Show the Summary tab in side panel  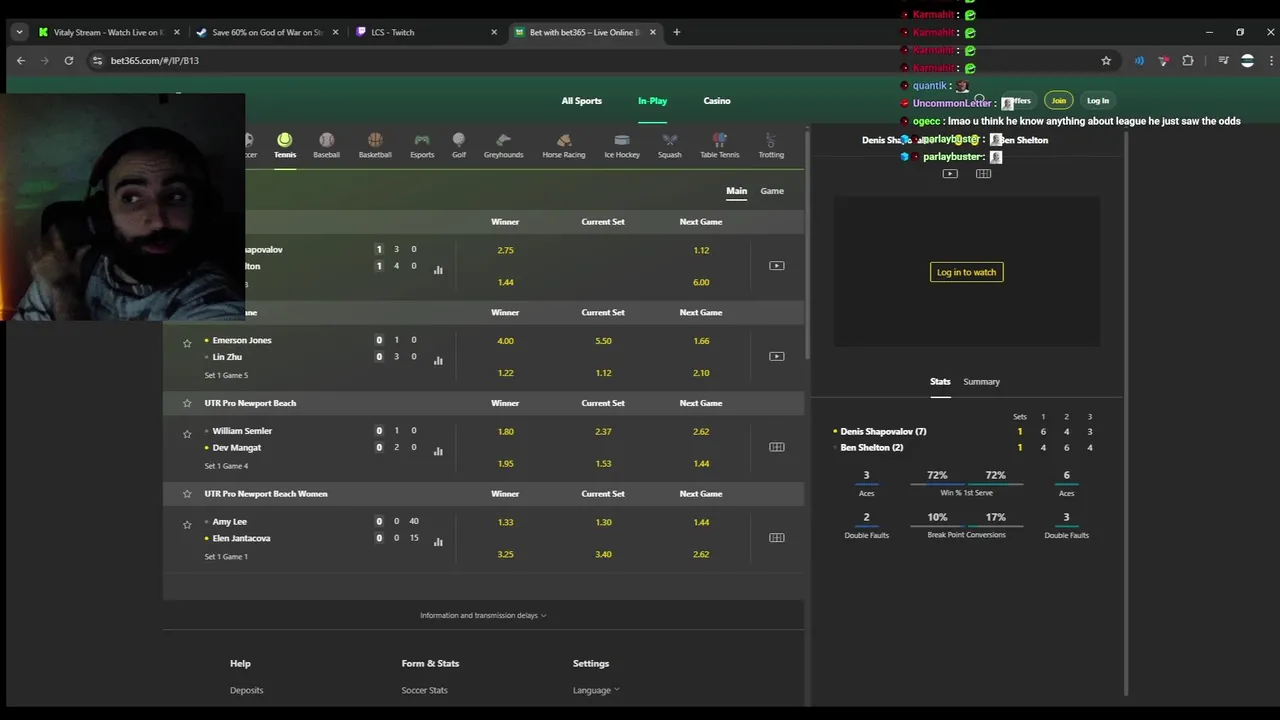click(981, 381)
